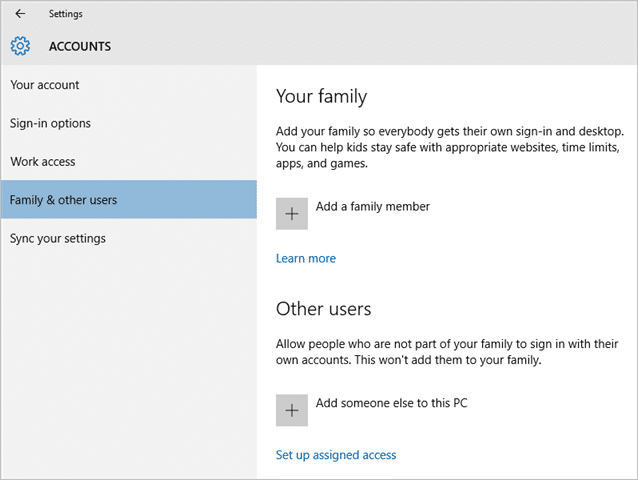Click the Accounts gear icon

(21, 46)
